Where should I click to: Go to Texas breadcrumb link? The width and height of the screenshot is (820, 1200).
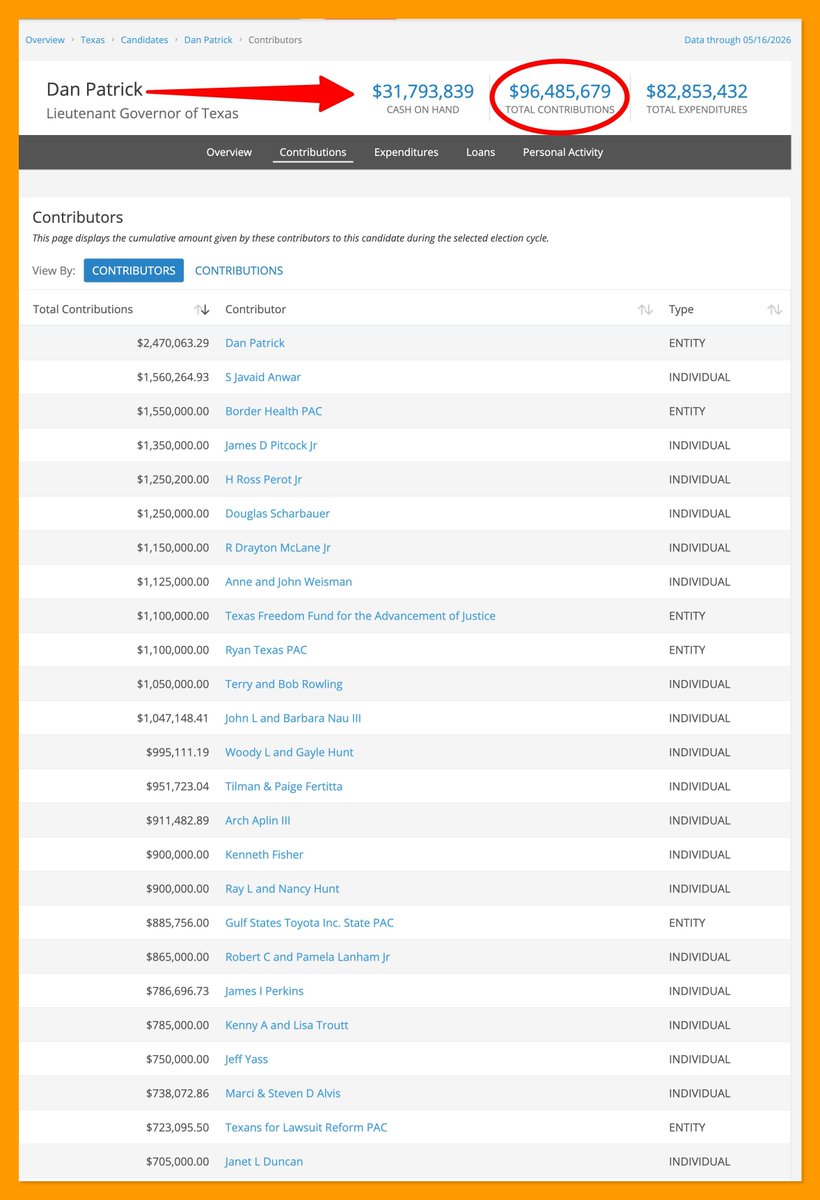pos(93,40)
